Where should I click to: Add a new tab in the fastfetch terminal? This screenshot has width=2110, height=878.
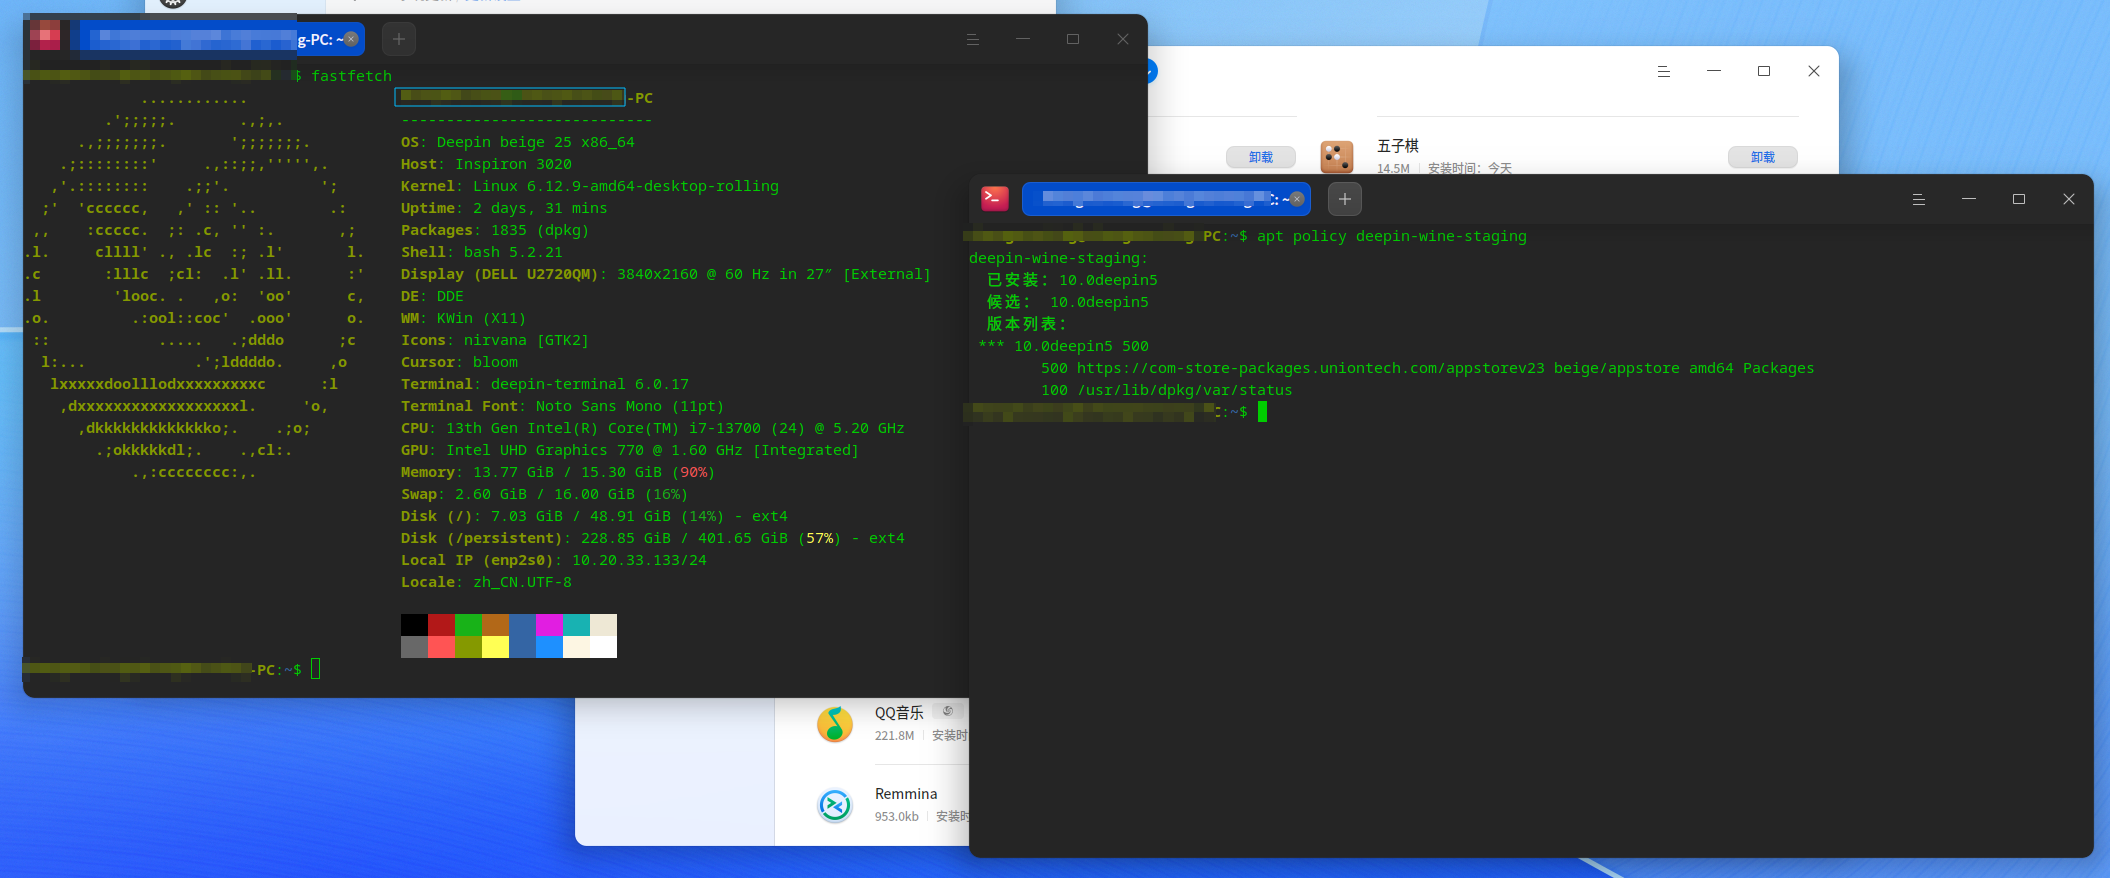coord(399,39)
